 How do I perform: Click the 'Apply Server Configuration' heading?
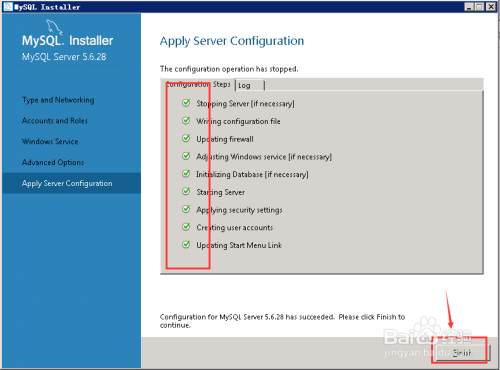click(232, 41)
